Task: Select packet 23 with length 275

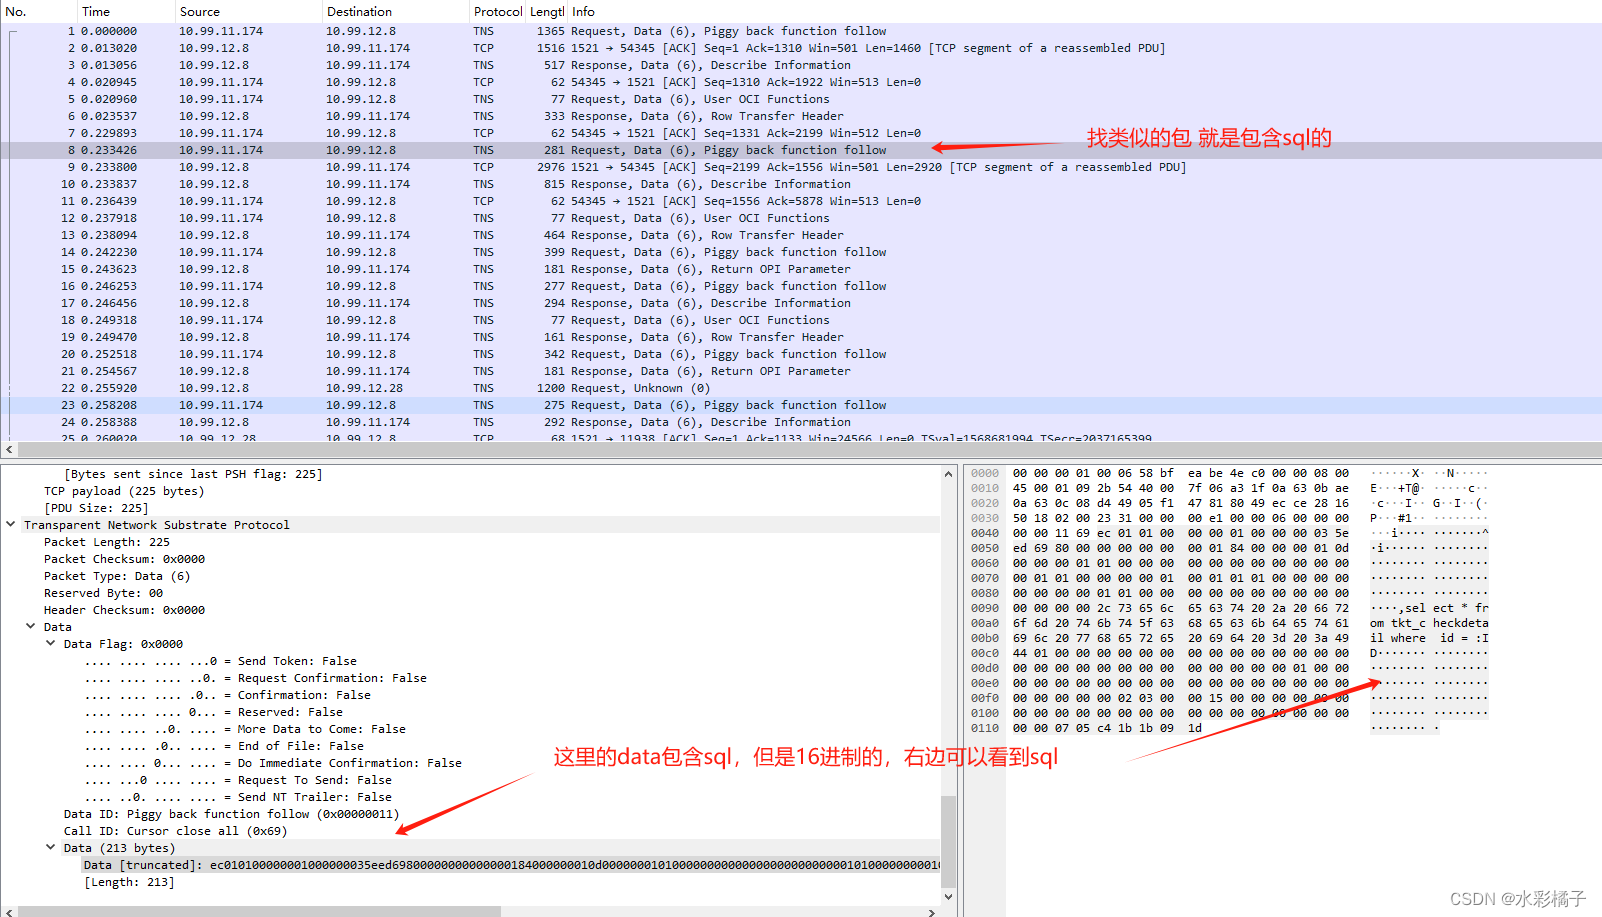Action: pos(801,405)
